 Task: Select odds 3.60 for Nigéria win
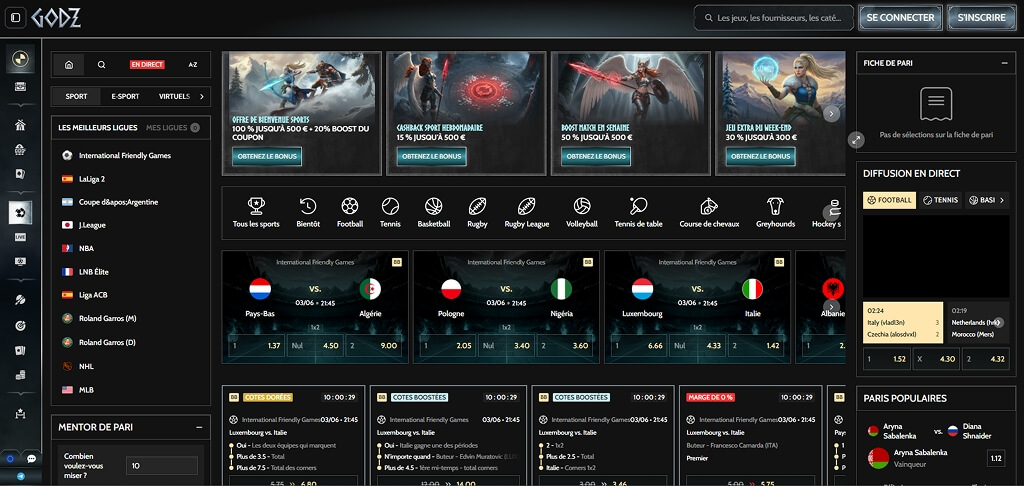click(564, 346)
